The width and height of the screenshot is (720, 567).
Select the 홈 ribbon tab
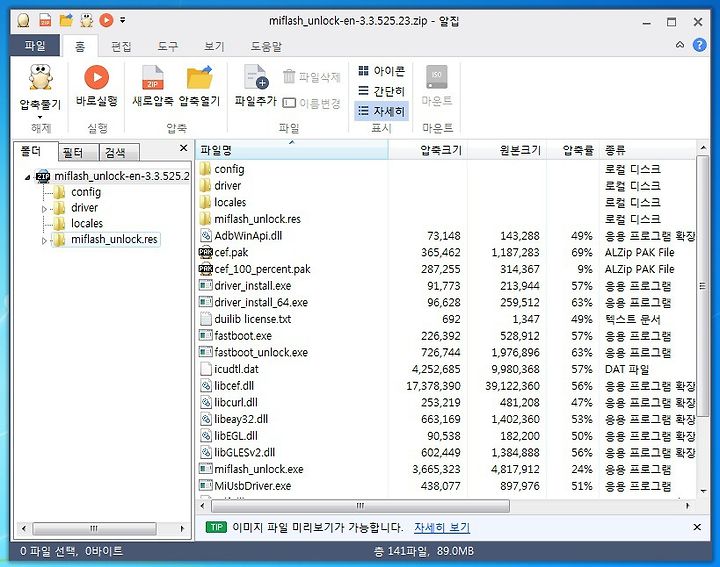coord(80,46)
